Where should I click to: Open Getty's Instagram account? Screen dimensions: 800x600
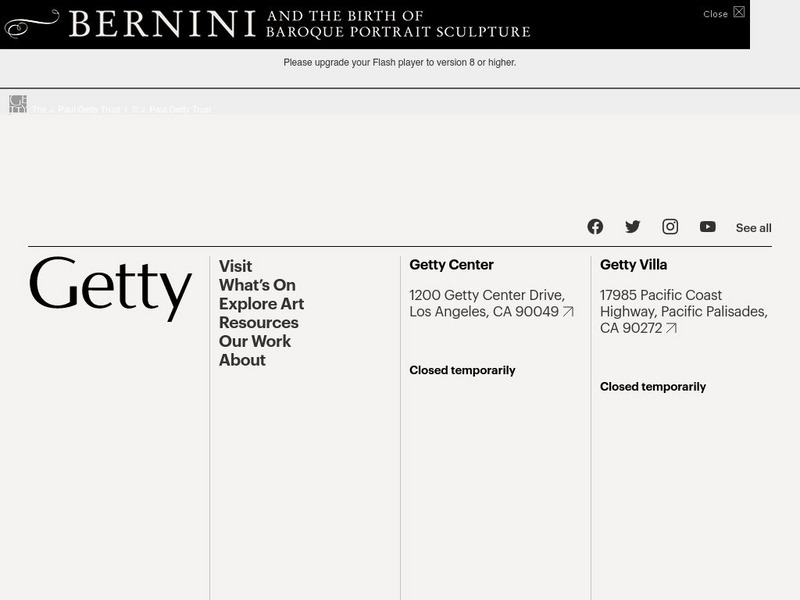672,227
